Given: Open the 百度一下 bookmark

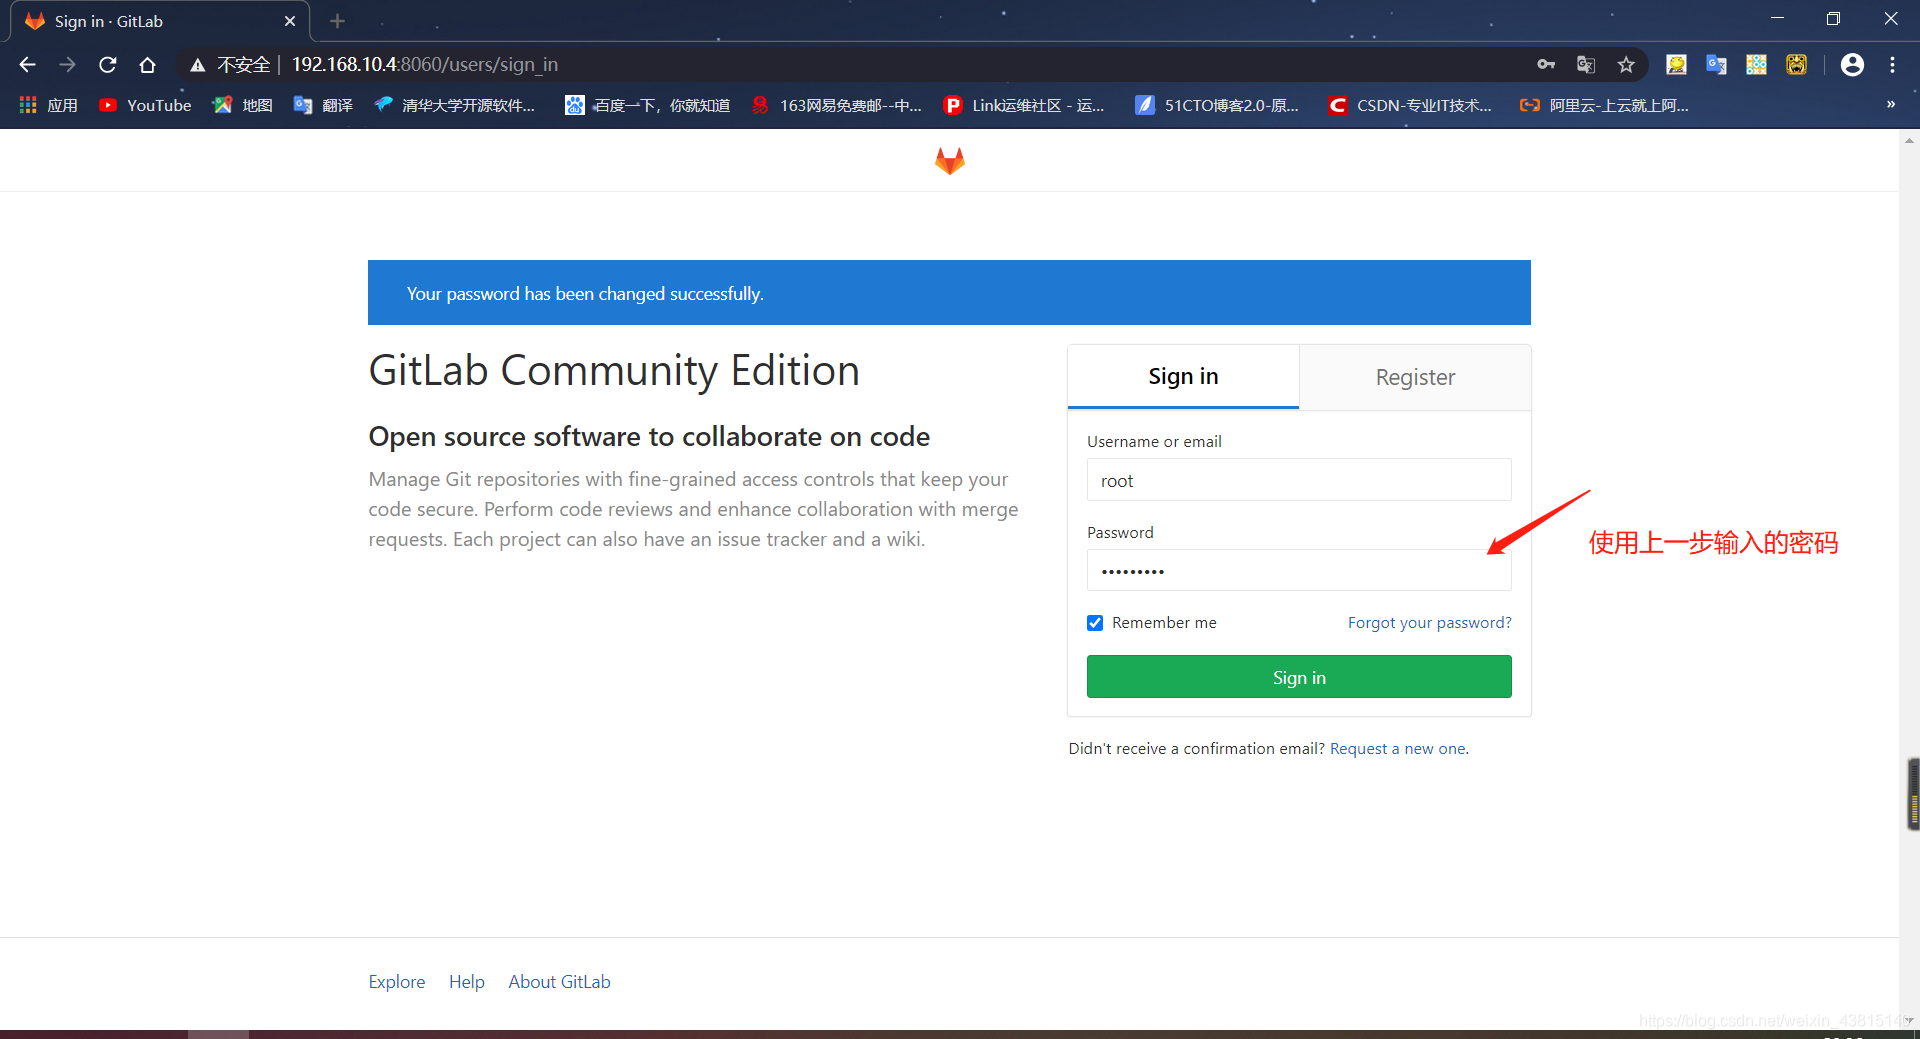Looking at the screenshot, I should click(648, 105).
